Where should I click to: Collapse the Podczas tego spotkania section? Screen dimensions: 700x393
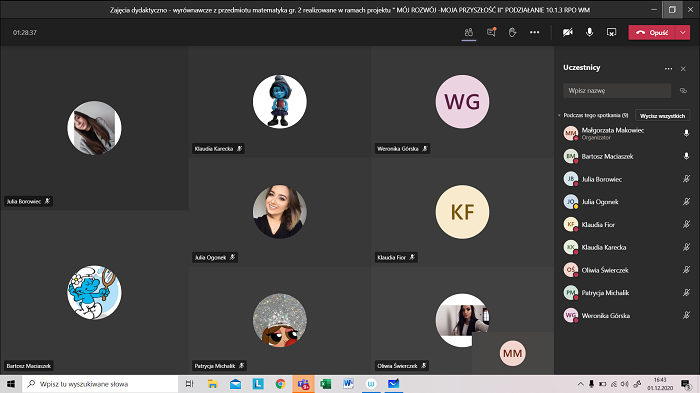[559, 115]
